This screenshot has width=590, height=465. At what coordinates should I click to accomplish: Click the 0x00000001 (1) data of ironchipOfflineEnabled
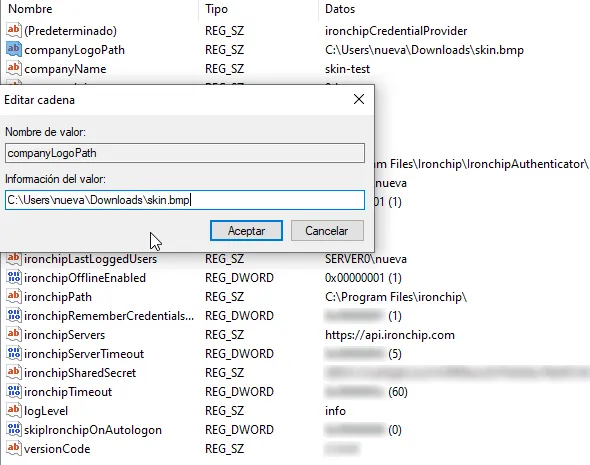tap(363, 278)
